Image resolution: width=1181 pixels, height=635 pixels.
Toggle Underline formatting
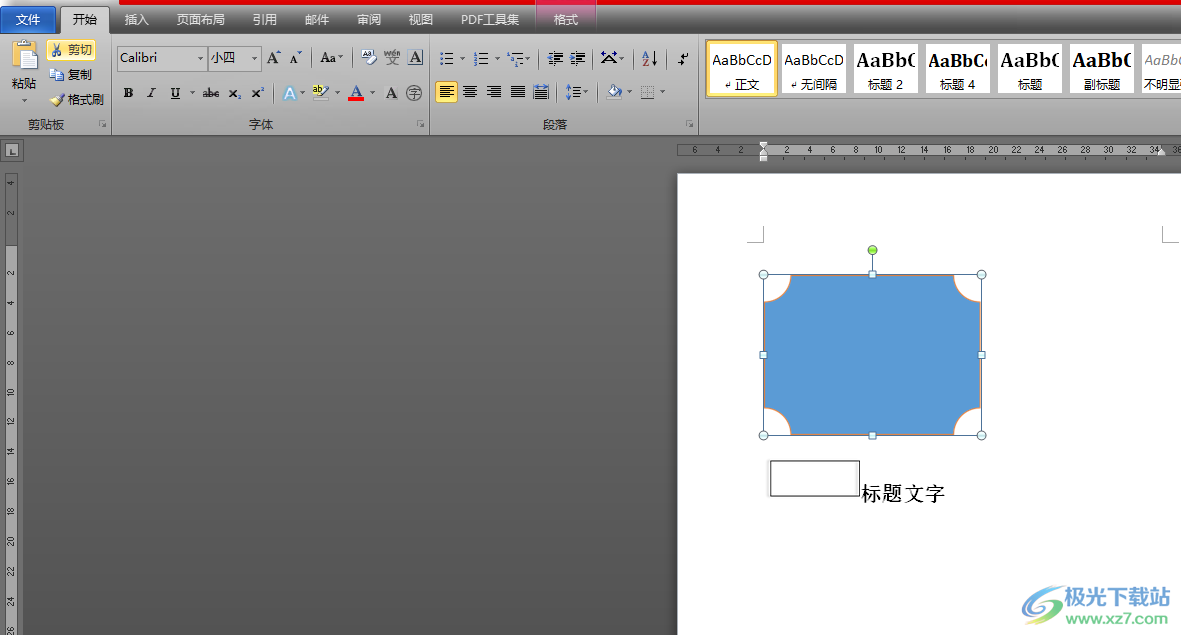[175, 93]
